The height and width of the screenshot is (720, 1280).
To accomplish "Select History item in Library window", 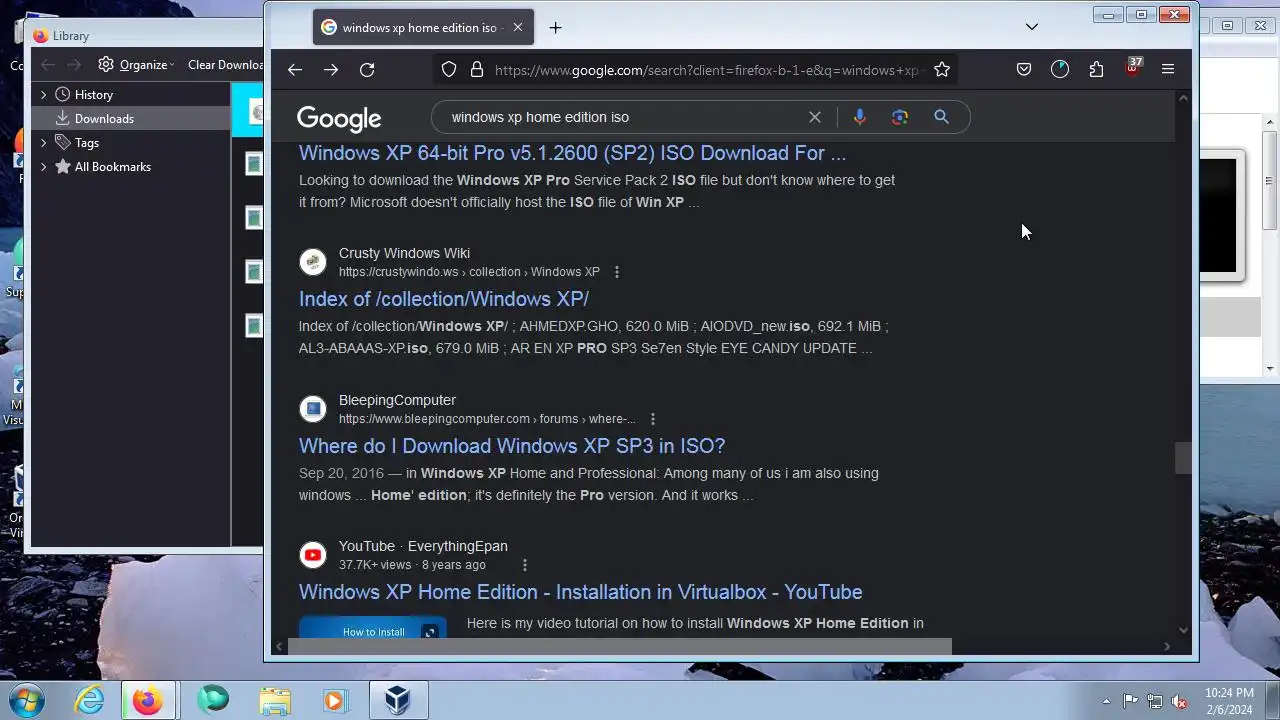I will click(x=94, y=95).
